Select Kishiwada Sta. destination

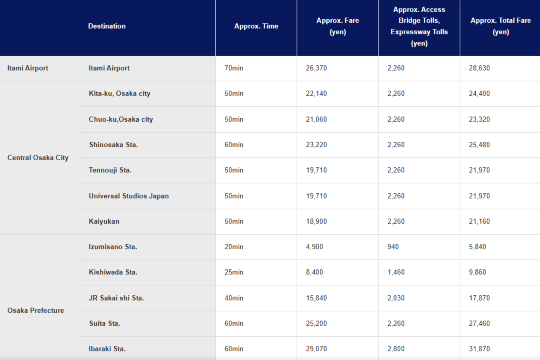pos(113,272)
